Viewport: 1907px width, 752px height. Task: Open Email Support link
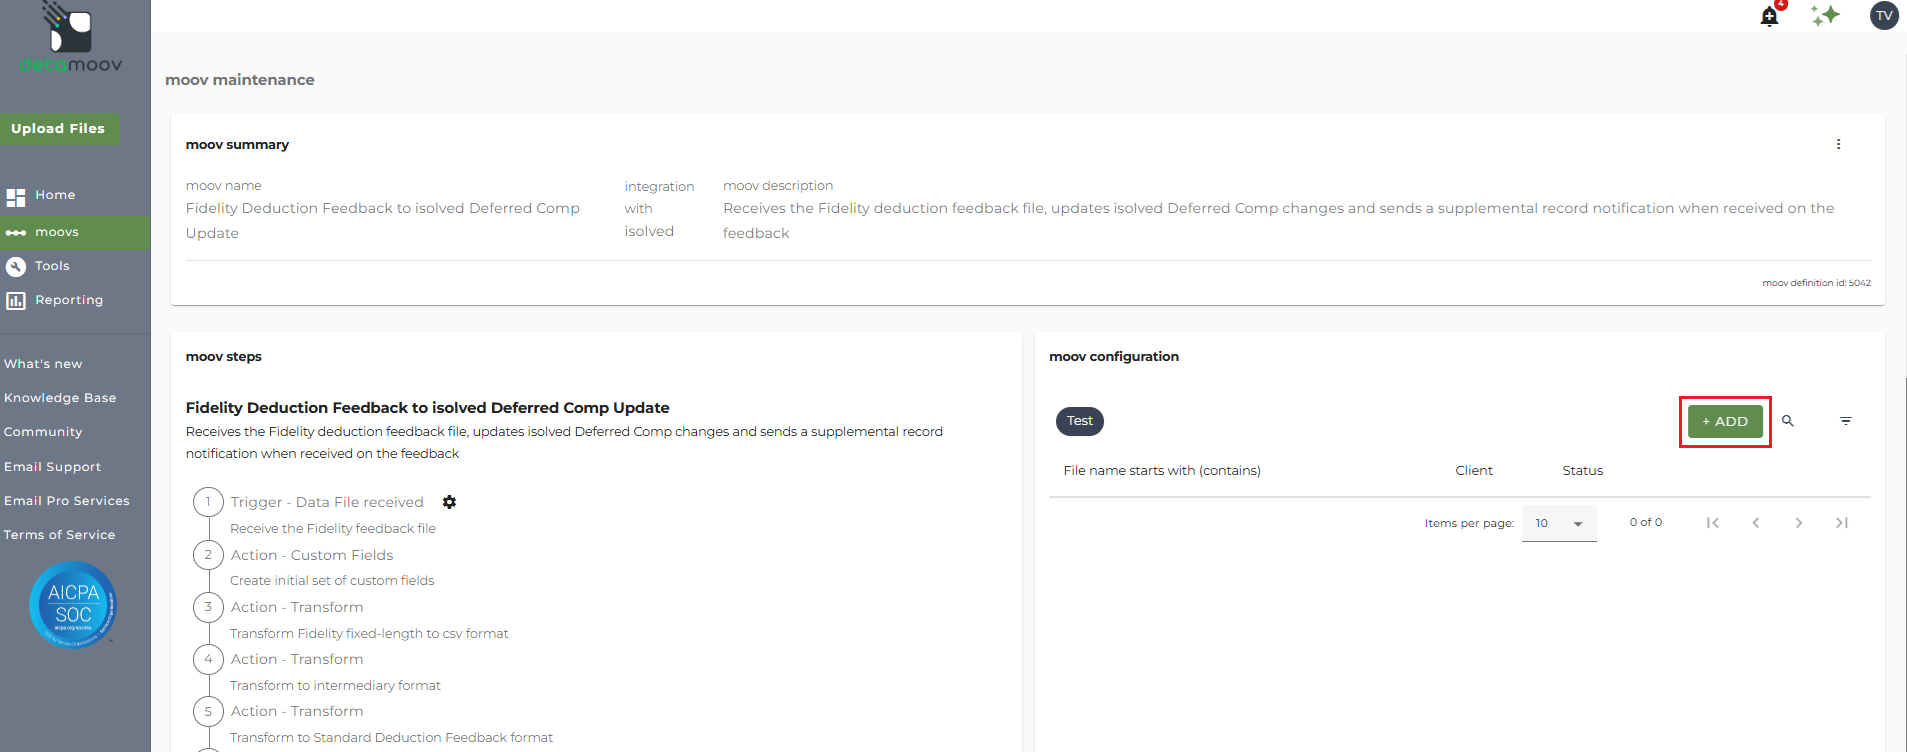click(52, 467)
